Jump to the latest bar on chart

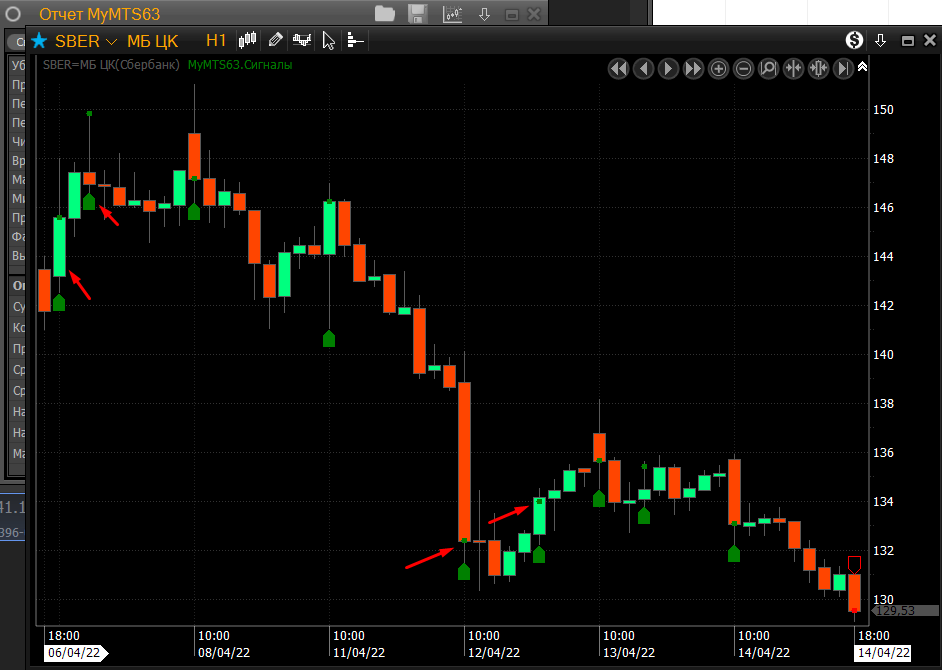pyautogui.click(x=843, y=68)
